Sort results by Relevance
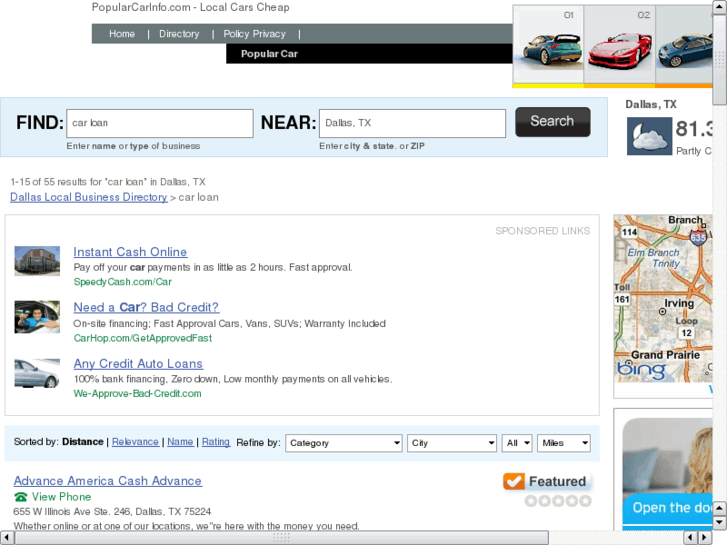The image size is (727, 545). pyautogui.click(x=135, y=442)
